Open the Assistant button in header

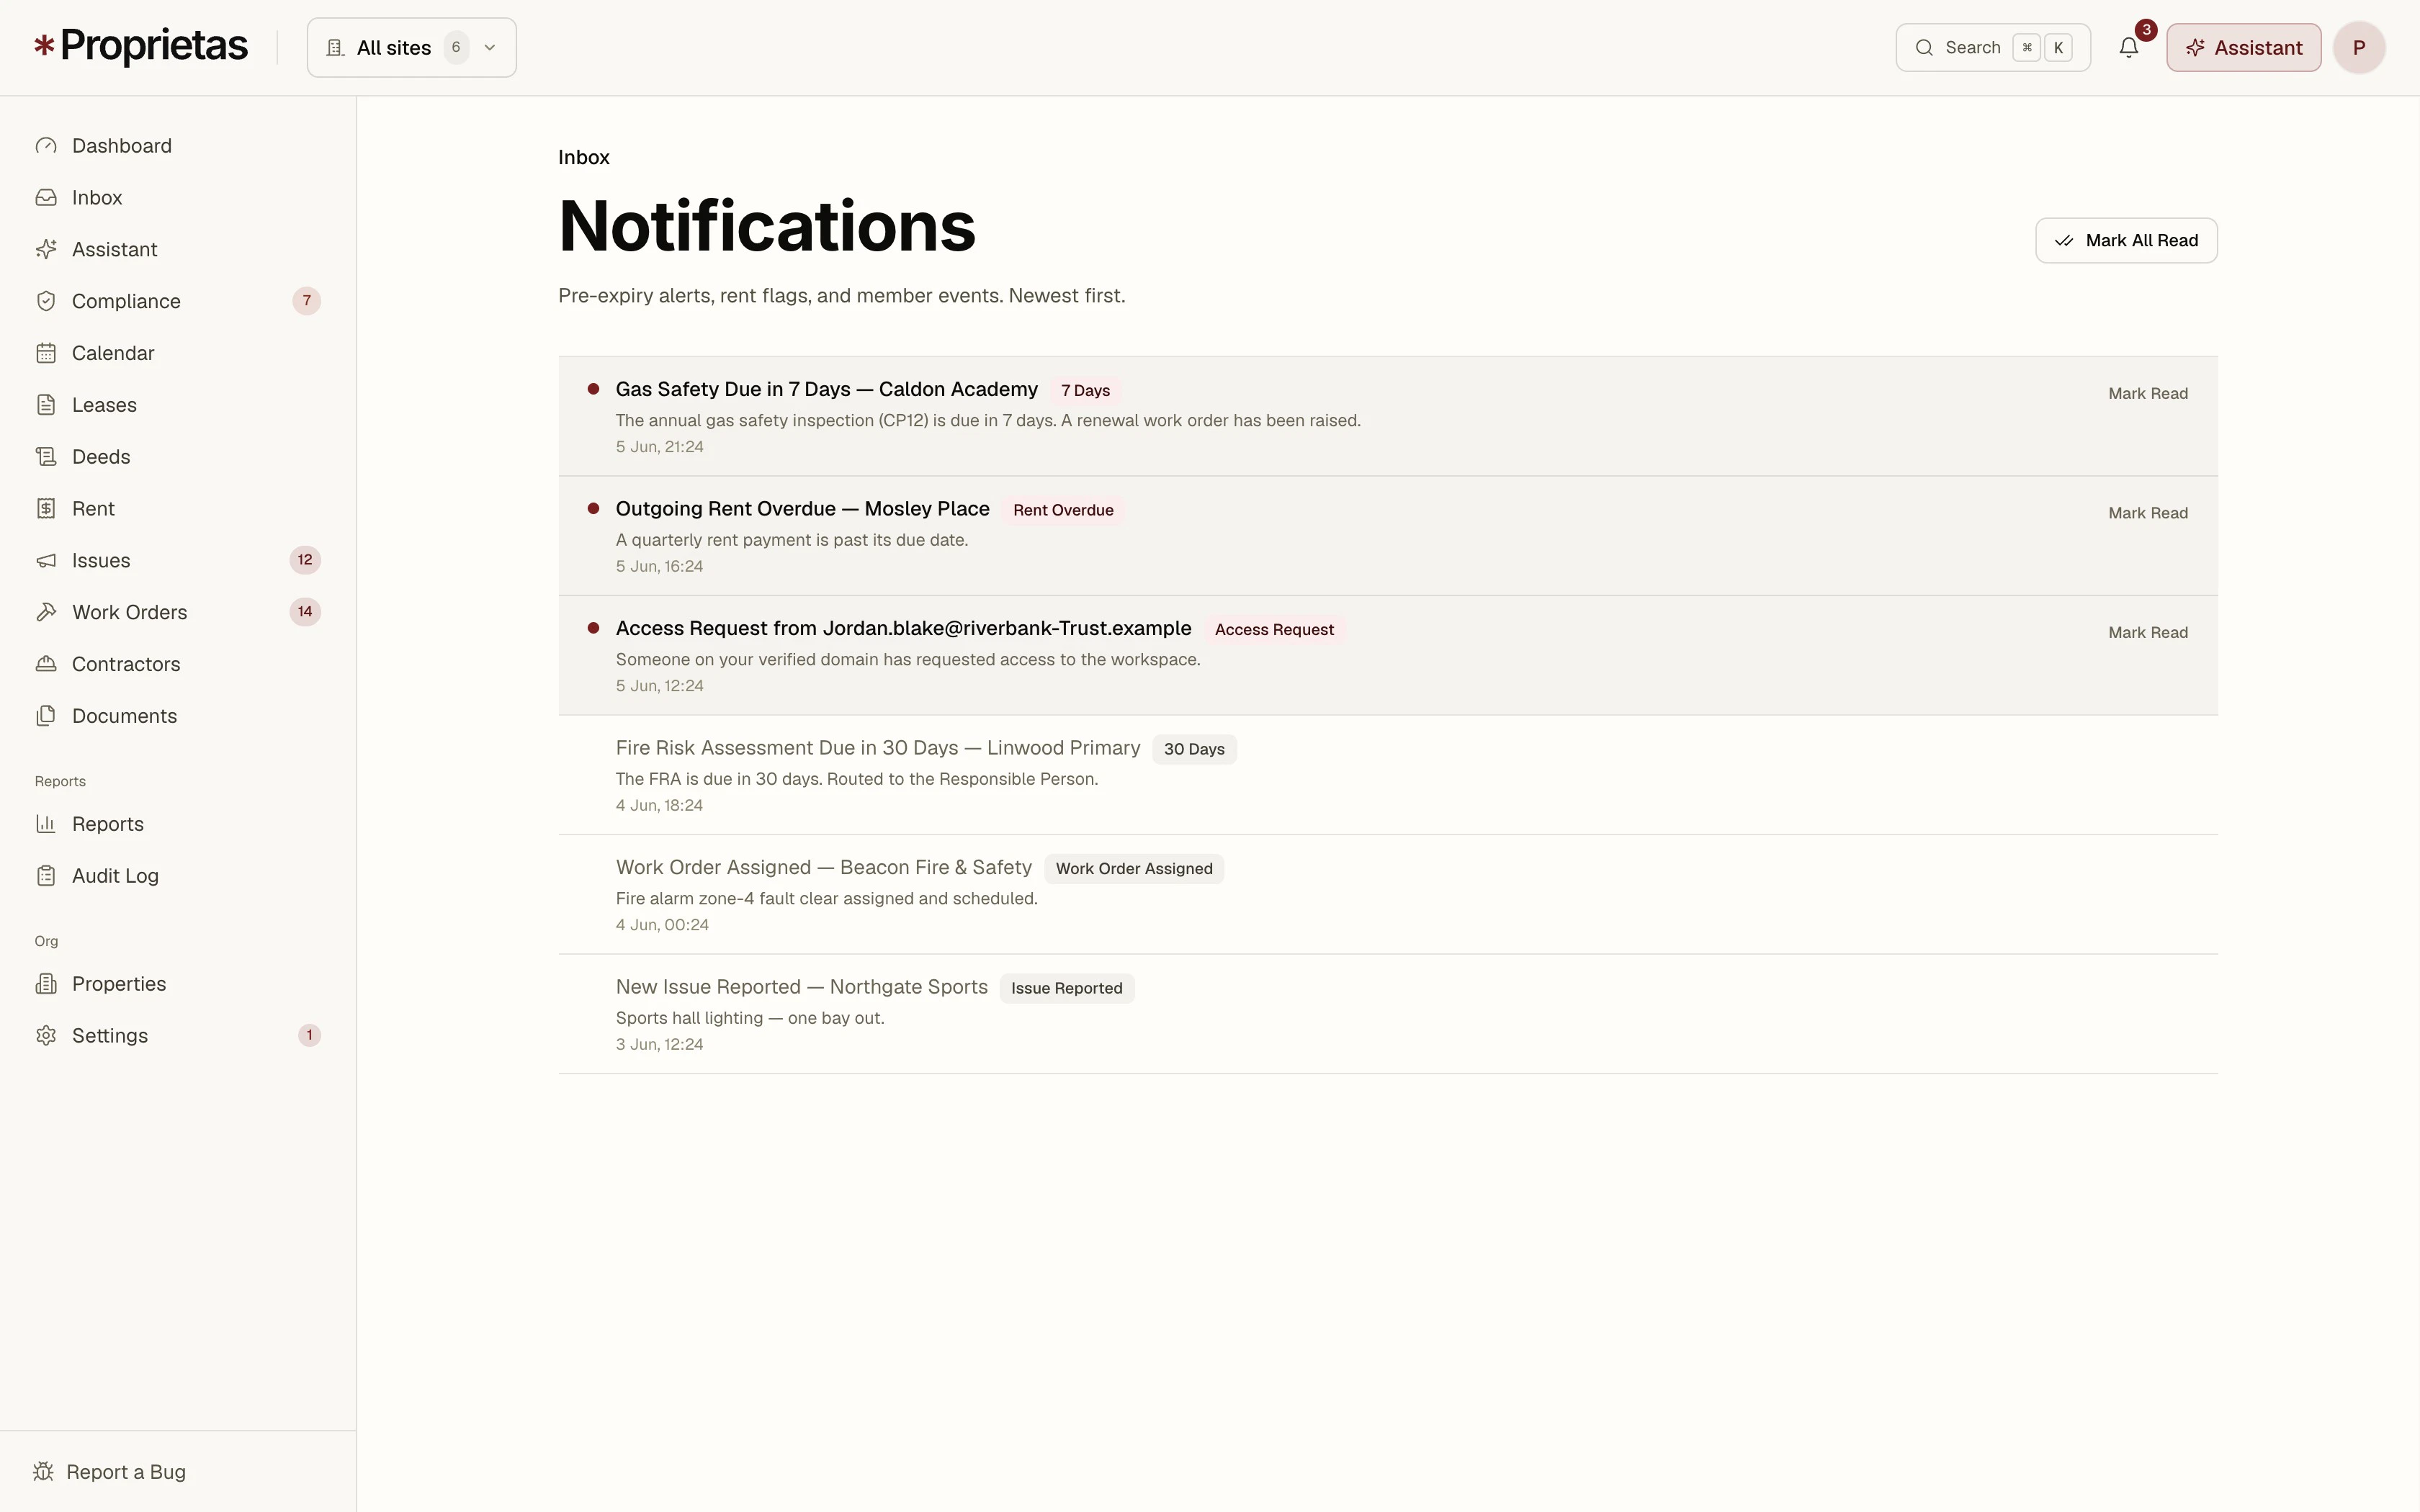click(2244, 48)
